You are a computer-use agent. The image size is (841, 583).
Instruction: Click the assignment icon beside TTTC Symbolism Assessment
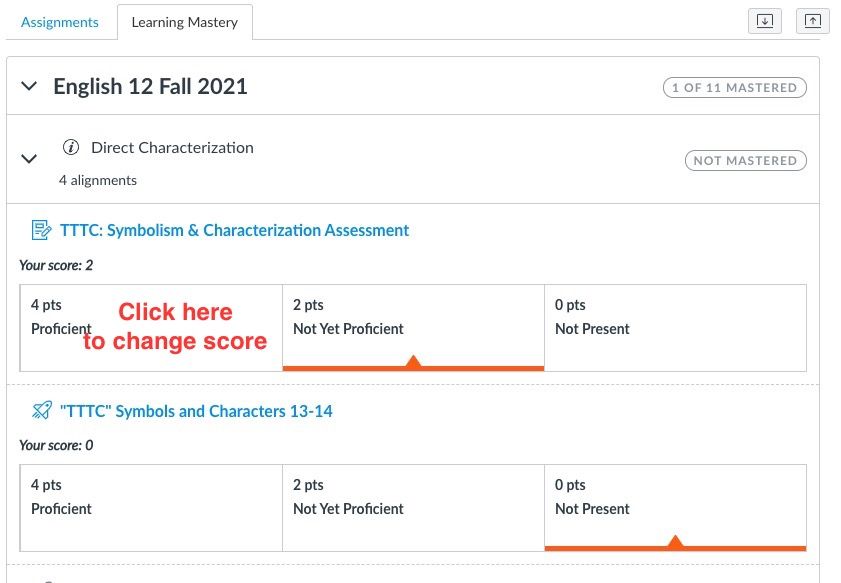(41, 231)
